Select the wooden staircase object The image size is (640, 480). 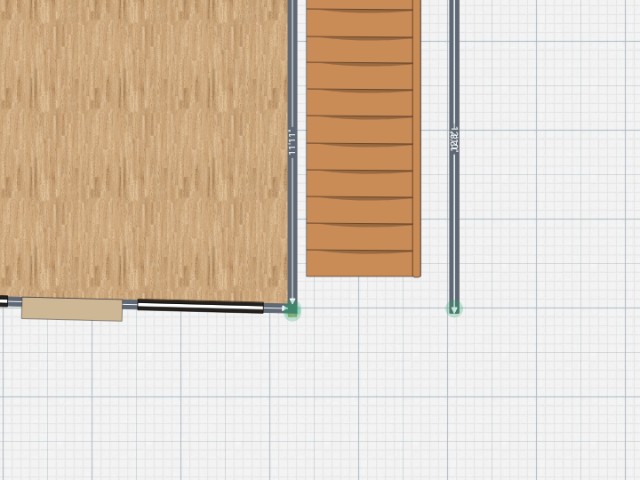(x=360, y=140)
